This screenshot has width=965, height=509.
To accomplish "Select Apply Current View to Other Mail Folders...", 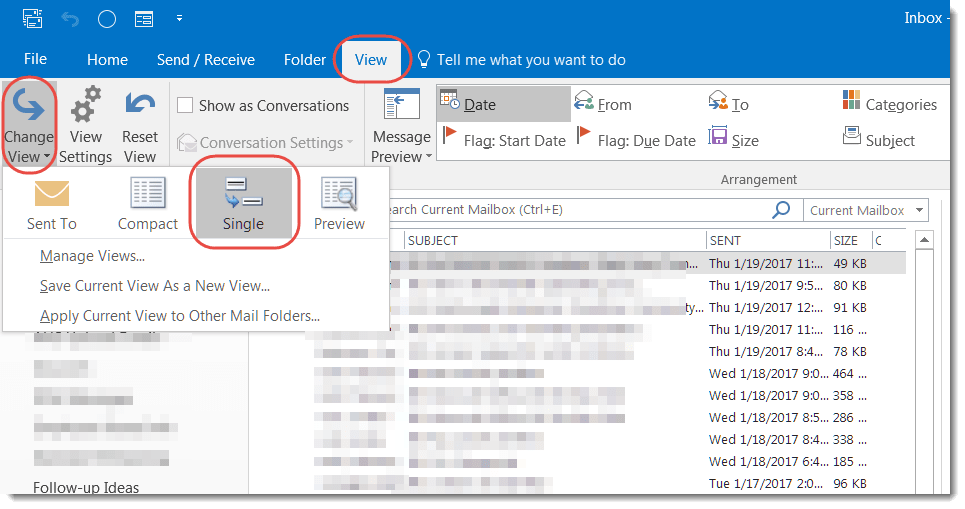I will coord(180,316).
